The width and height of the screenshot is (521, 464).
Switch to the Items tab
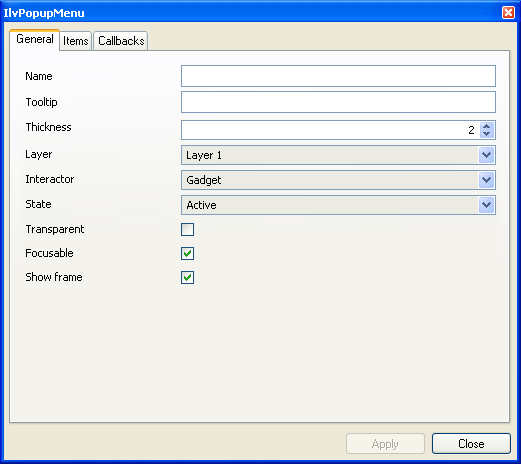click(x=76, y=41)
